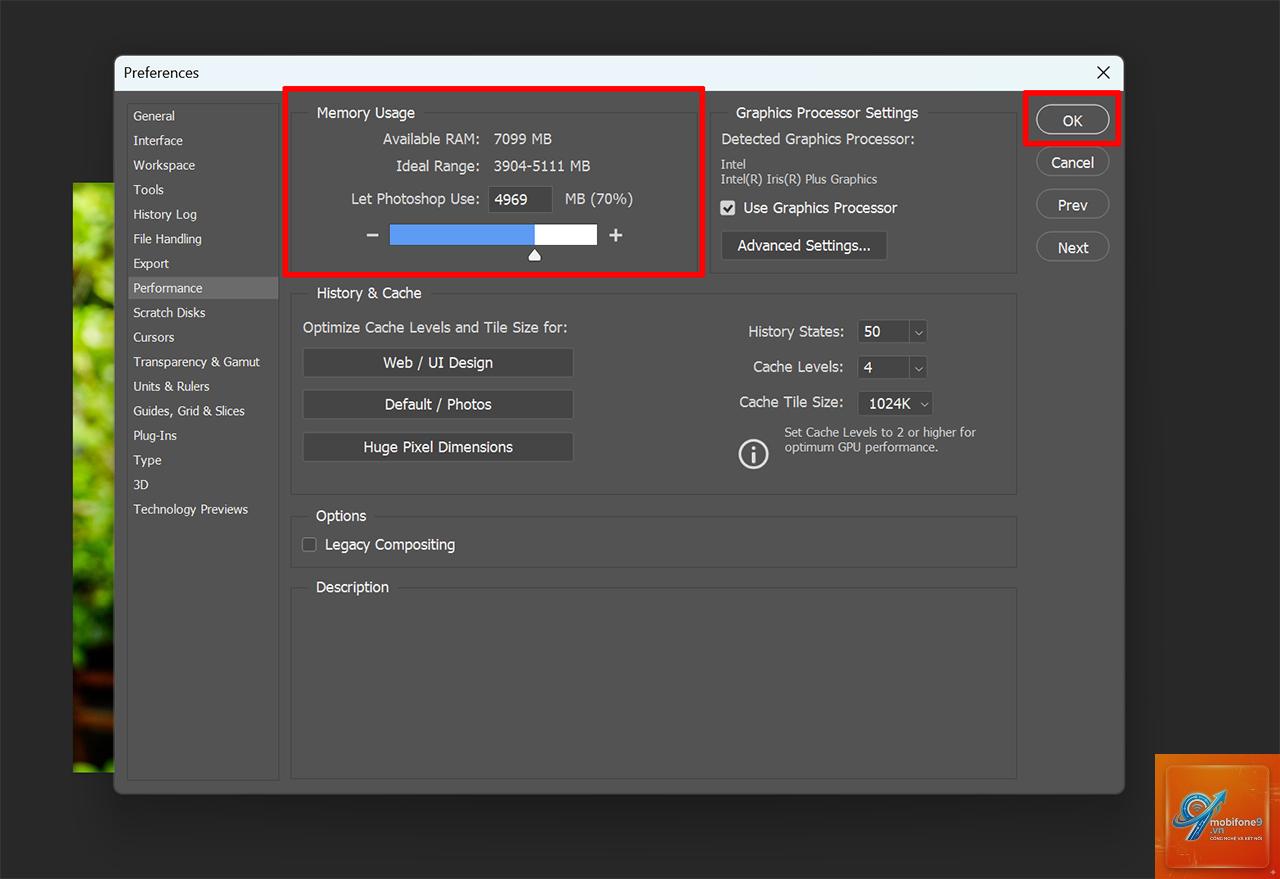Choose the Web / UI Design cache preset
The image size is (1280, 879).
(x=438, y=363)
